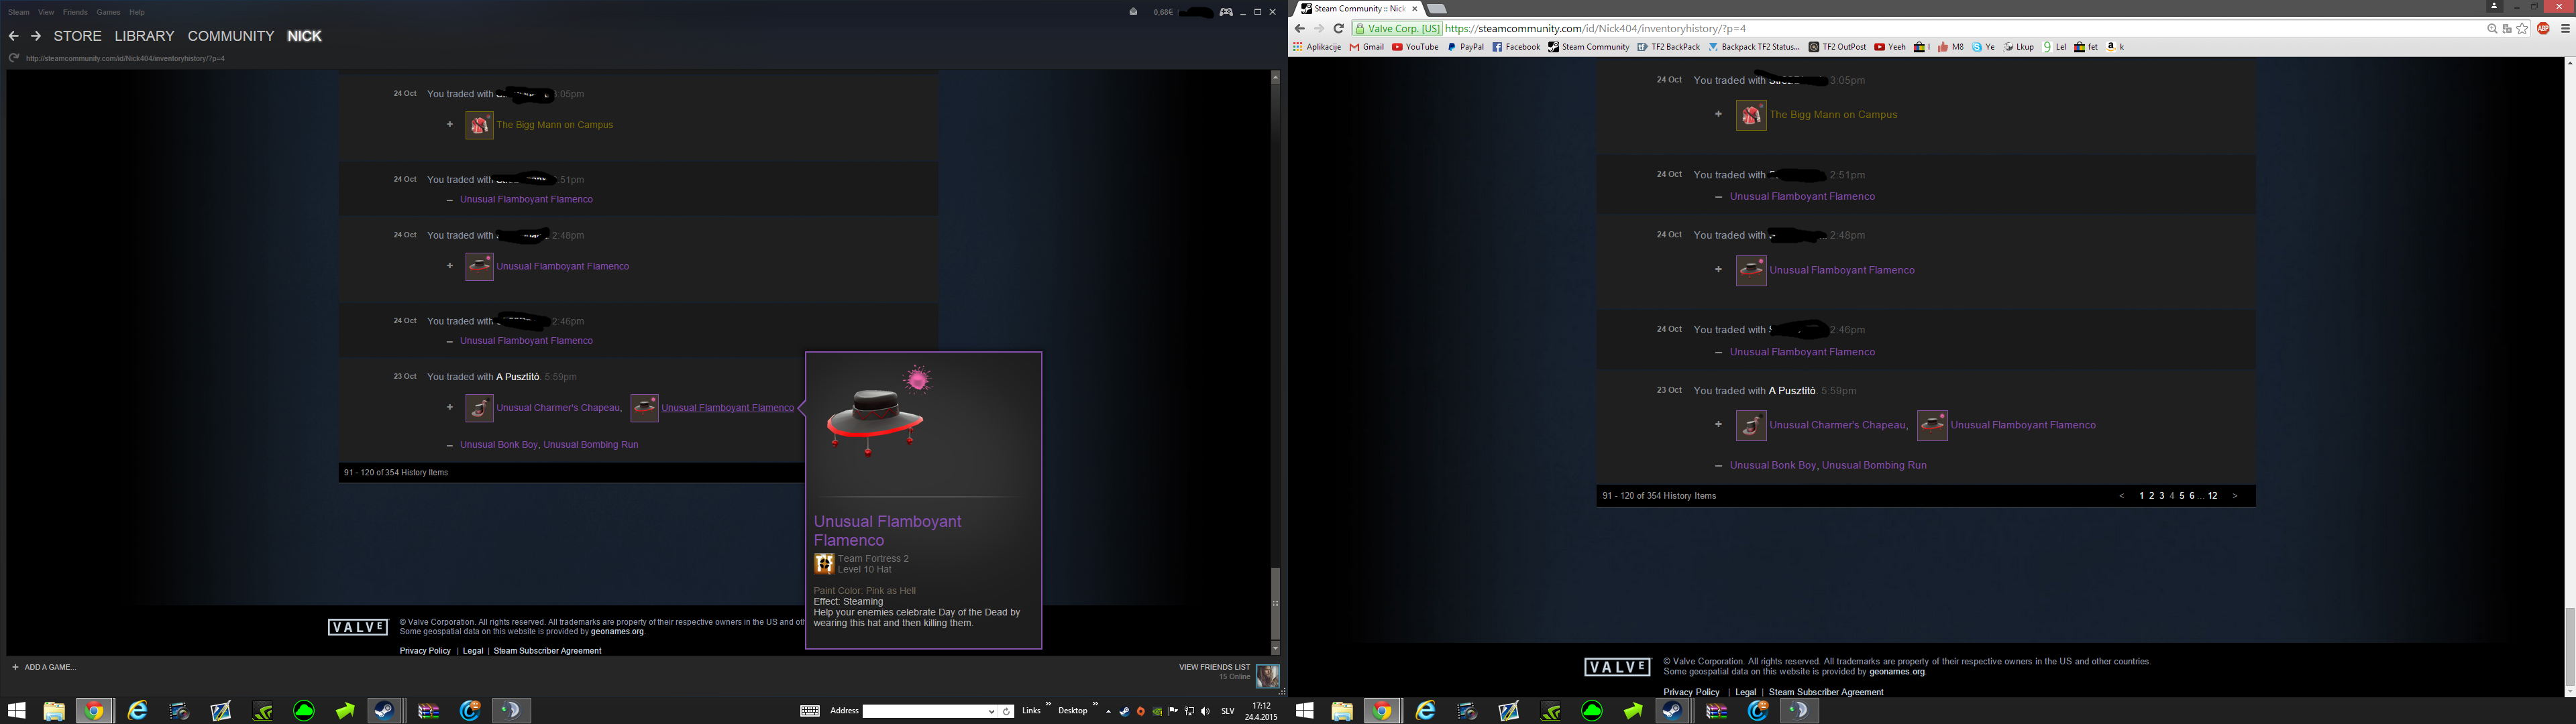The height and width of the screenshot is (724, 2576).
Task: Open the Gmail bookmark
Action: [x=1367, y=47]
